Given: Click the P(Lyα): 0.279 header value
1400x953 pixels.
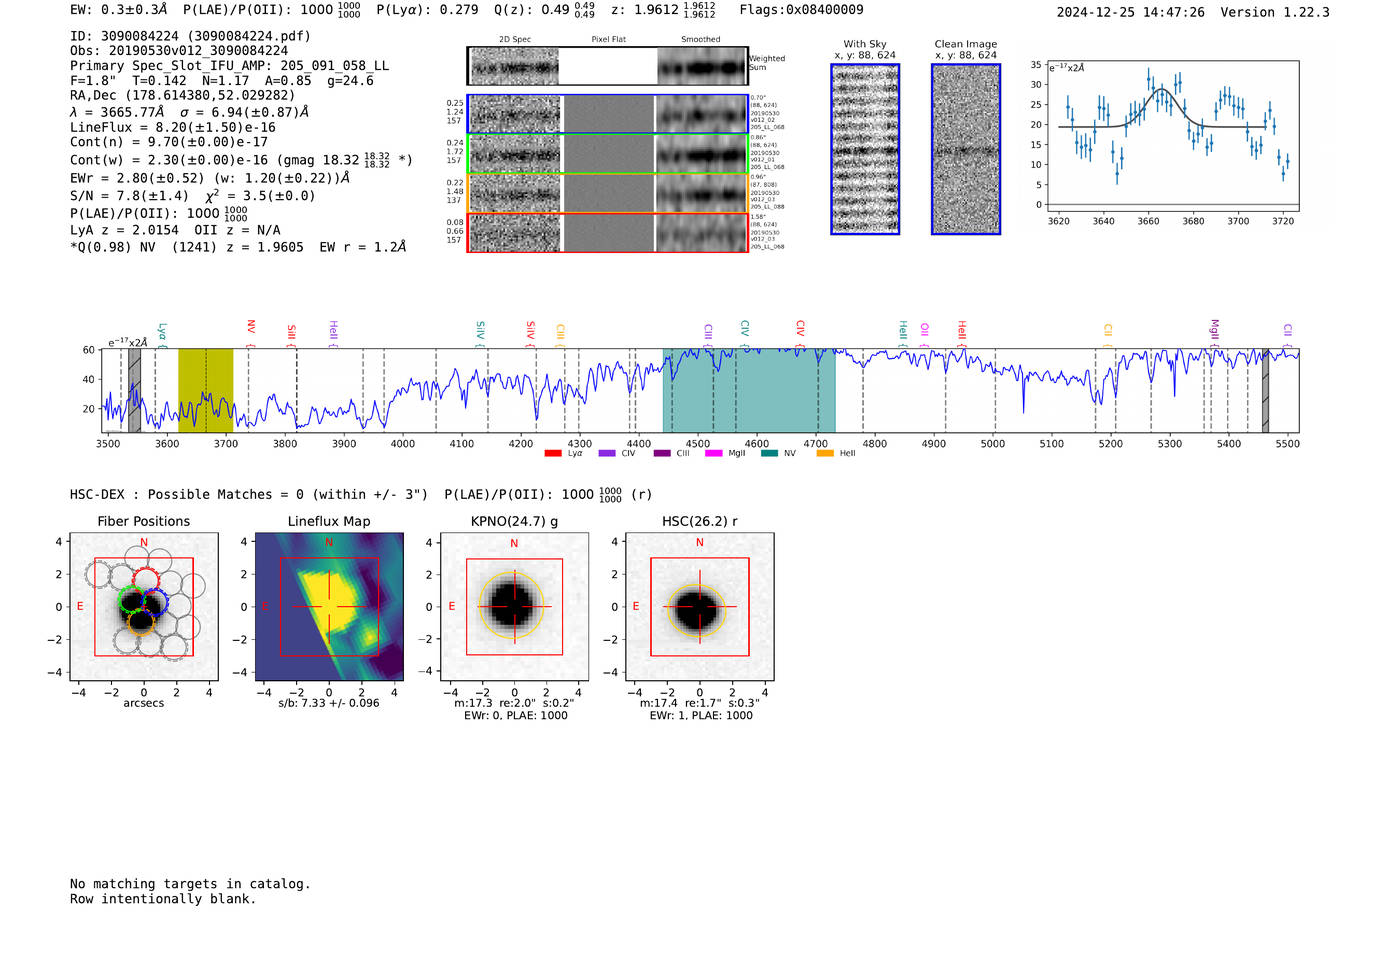Looking at the screenshot, I should pos(427,10).
